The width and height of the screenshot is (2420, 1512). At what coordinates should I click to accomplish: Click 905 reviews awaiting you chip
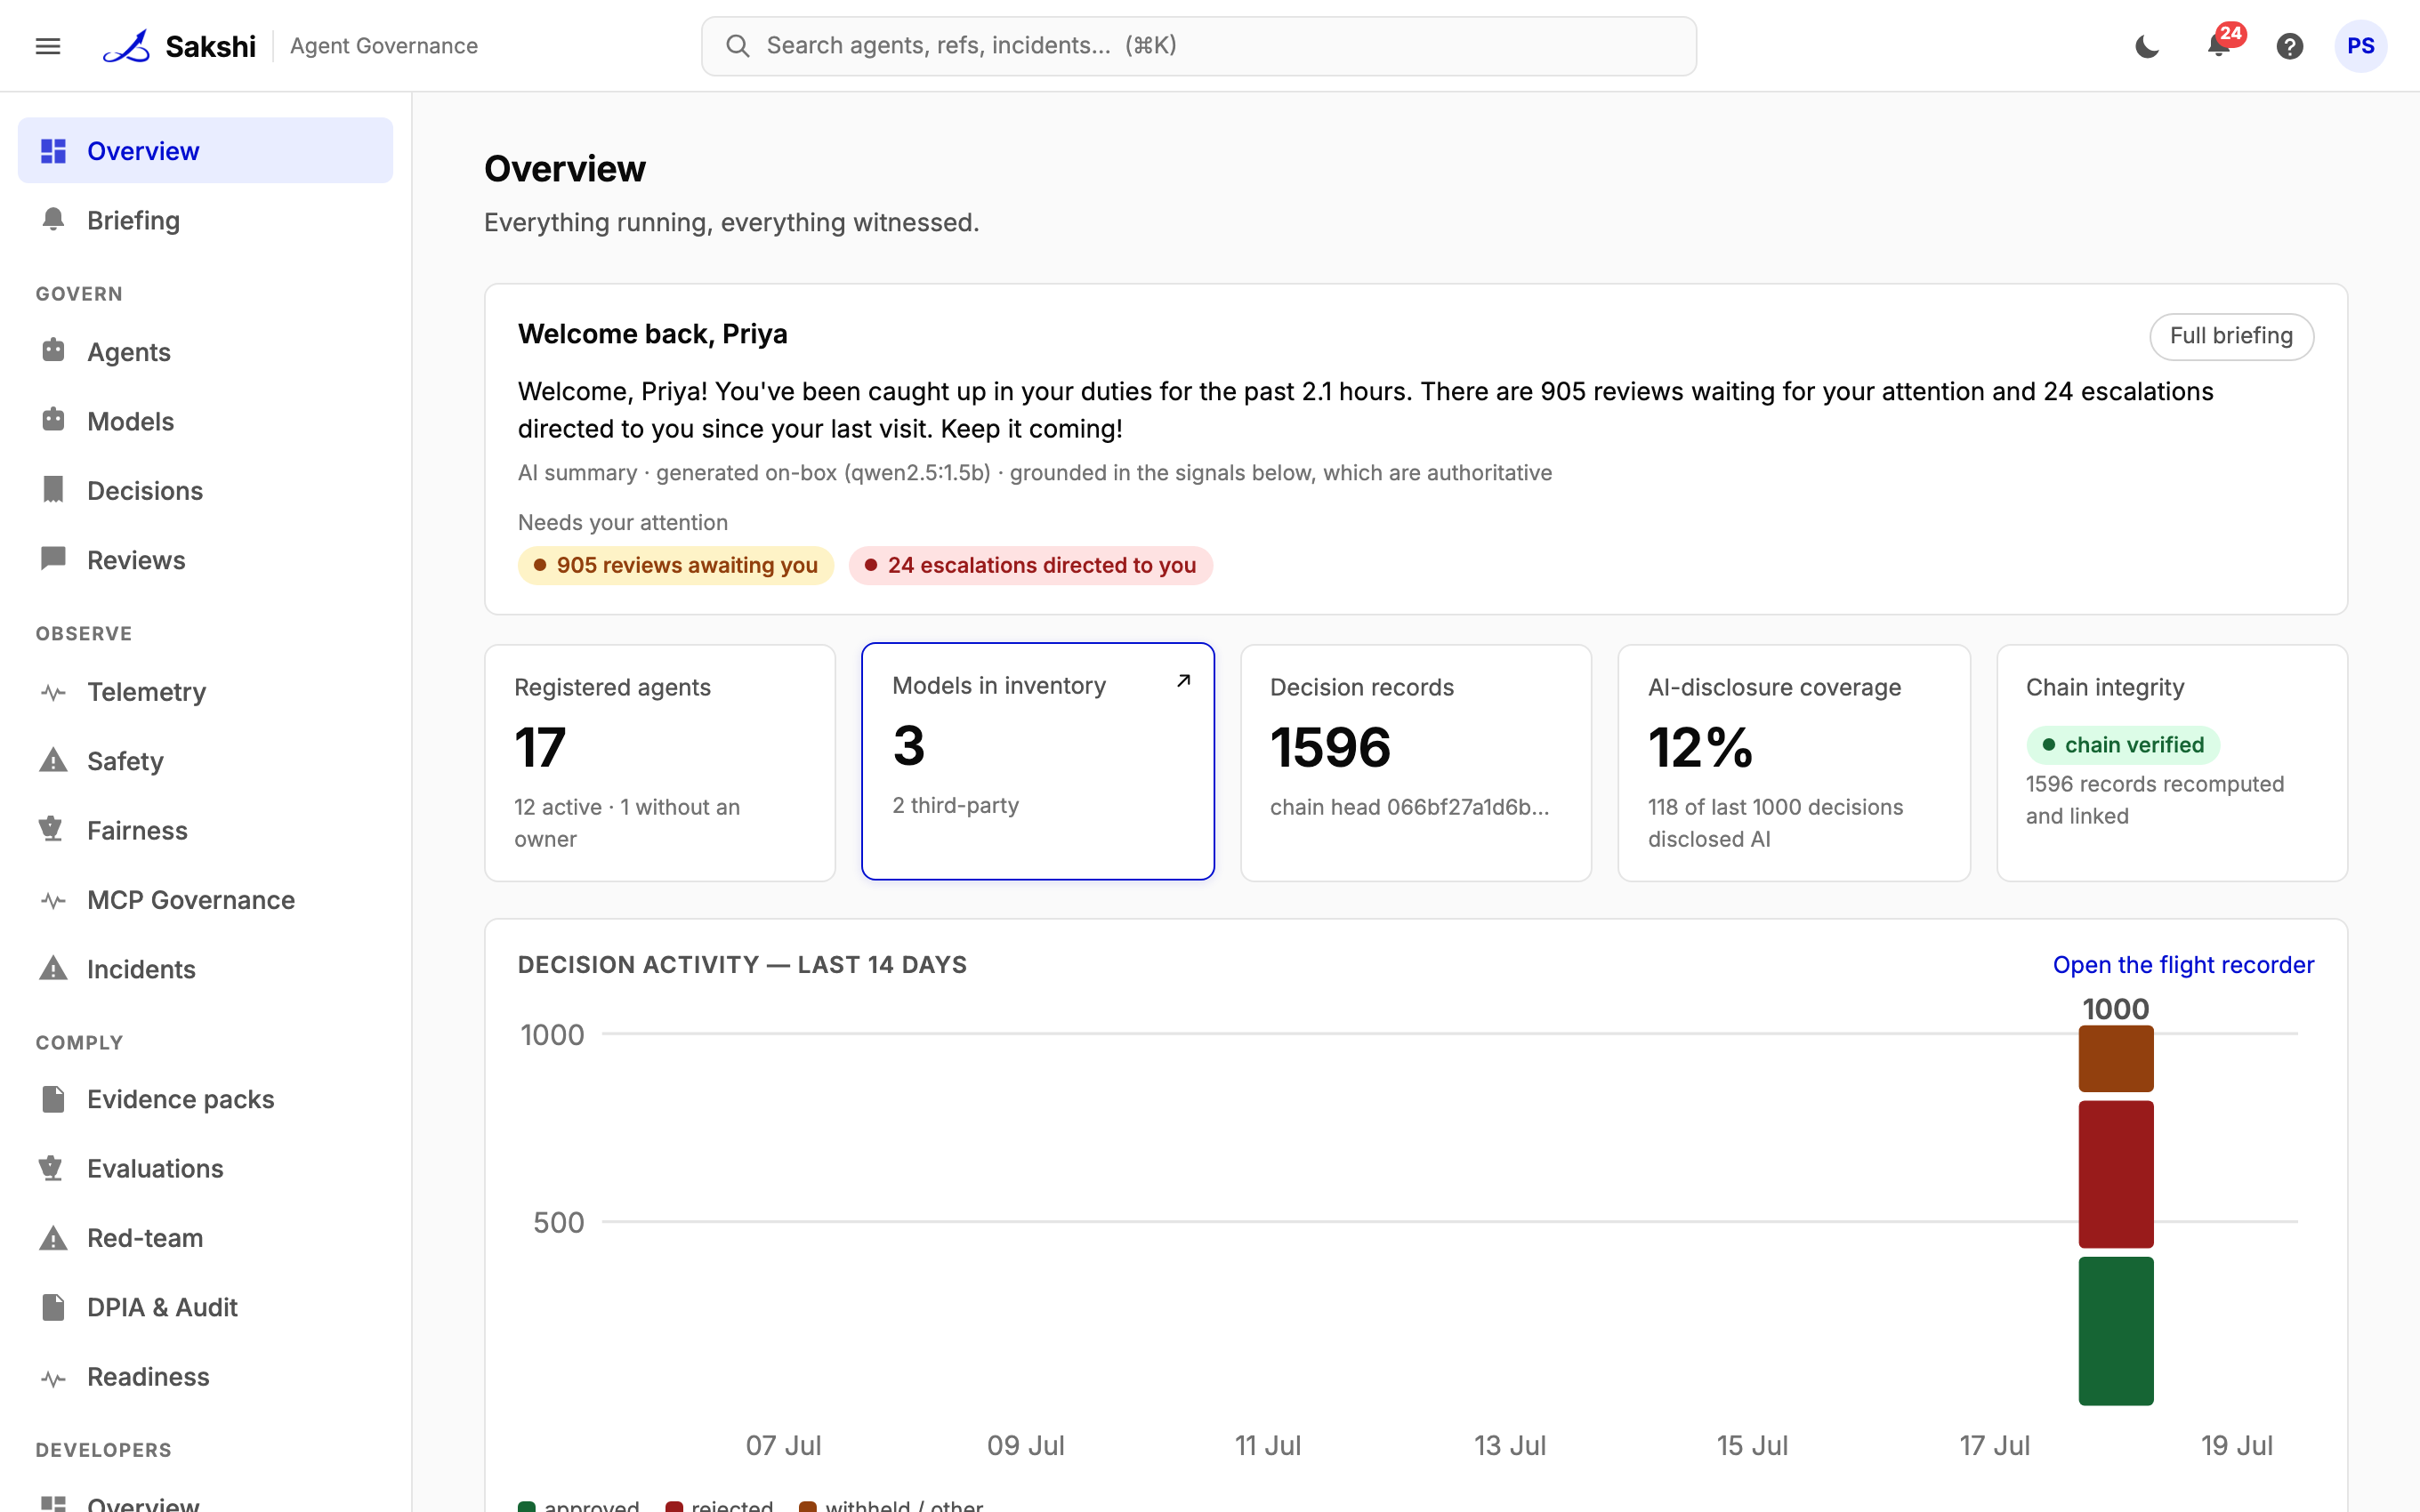click(x=676, y=565)
